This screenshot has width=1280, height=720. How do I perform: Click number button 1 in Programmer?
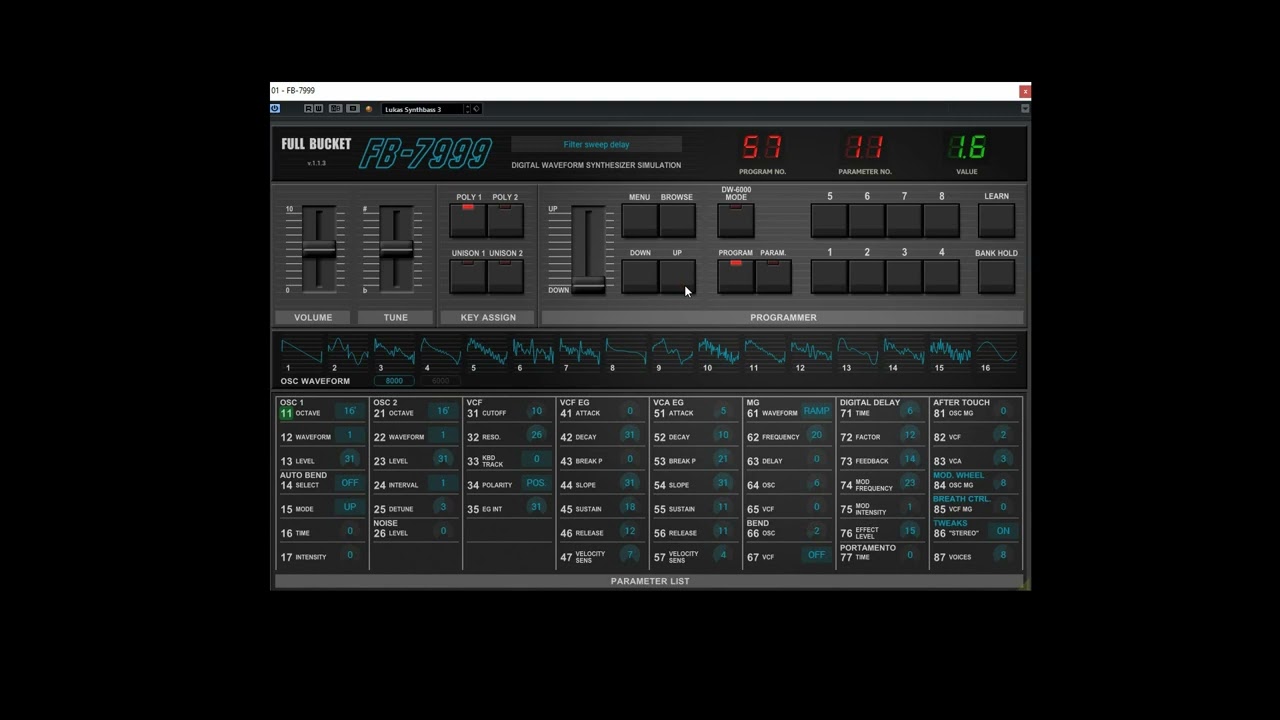click(x=830, y=276)
